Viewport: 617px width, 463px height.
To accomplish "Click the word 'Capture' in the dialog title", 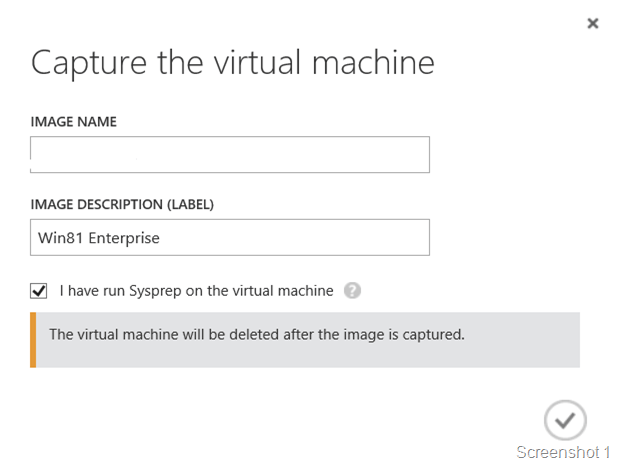I will click(x=87, y=63).
